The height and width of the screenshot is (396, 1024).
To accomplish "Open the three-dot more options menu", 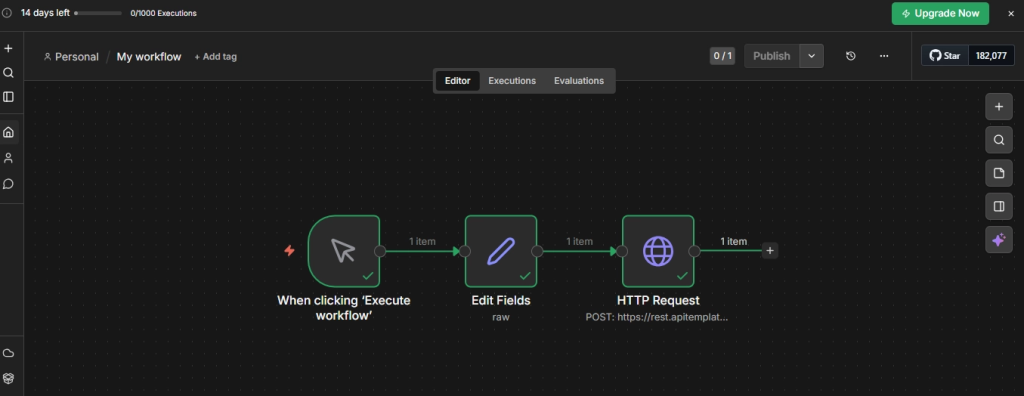I will 884,56.
